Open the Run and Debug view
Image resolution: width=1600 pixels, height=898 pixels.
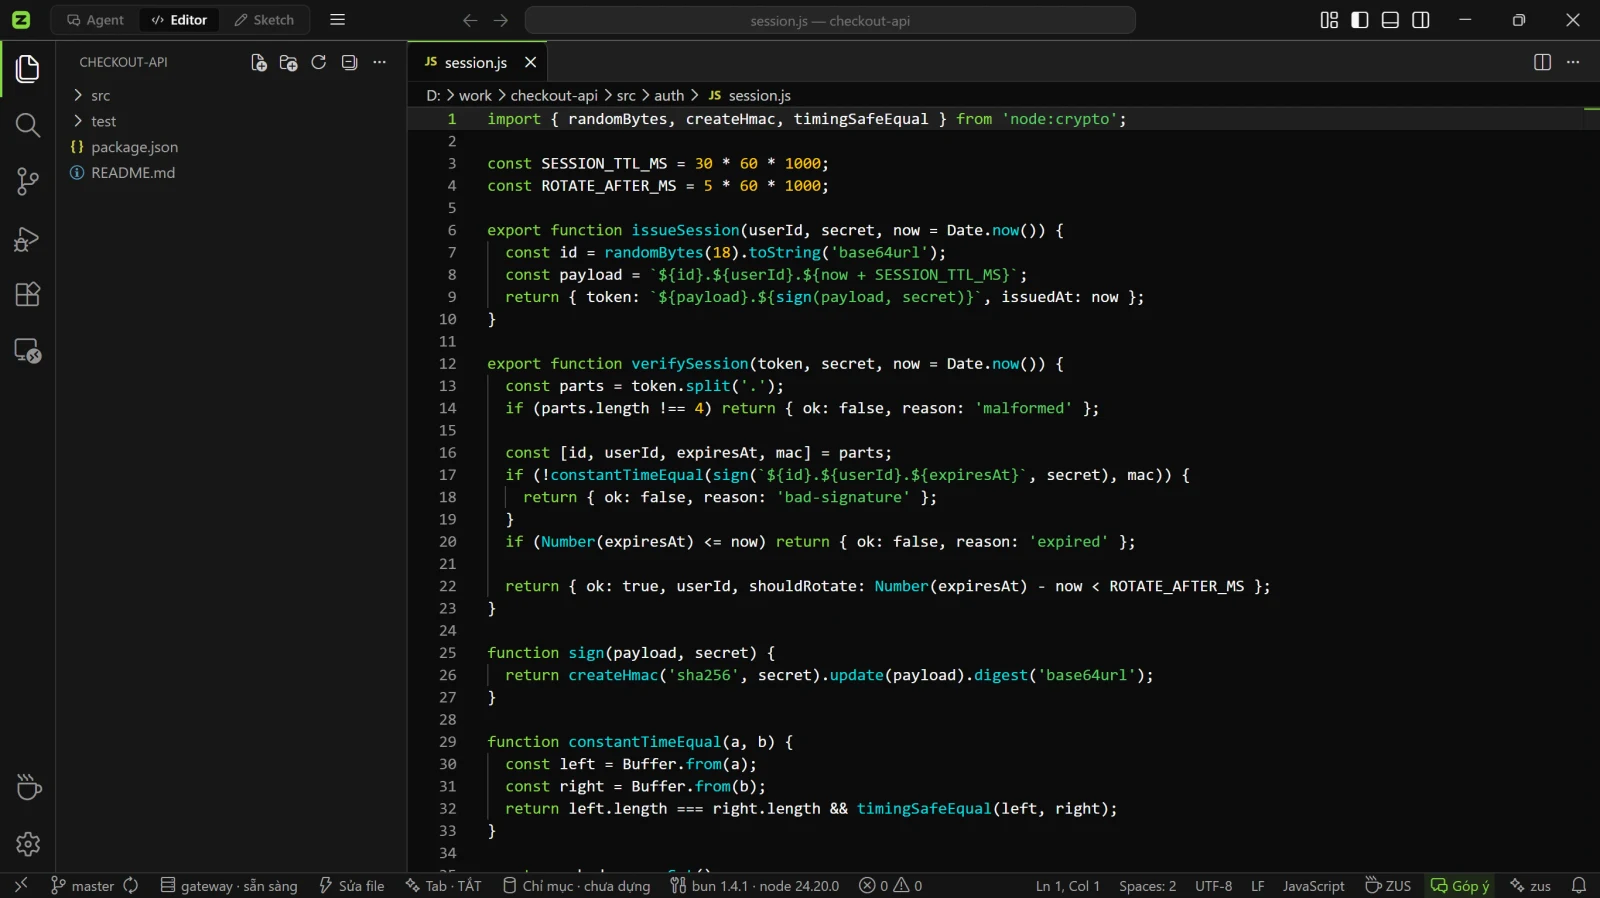point(28,238)
